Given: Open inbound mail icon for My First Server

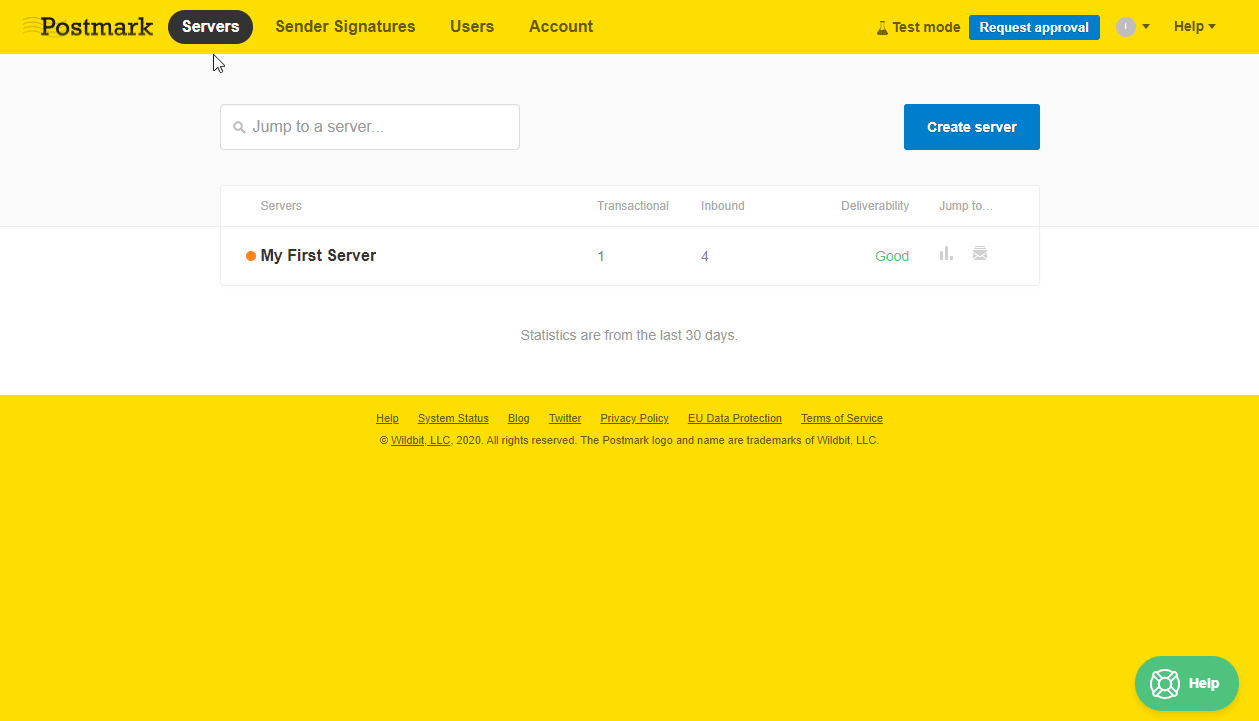Looking at the screenshot, I should (x=980, y=254).
